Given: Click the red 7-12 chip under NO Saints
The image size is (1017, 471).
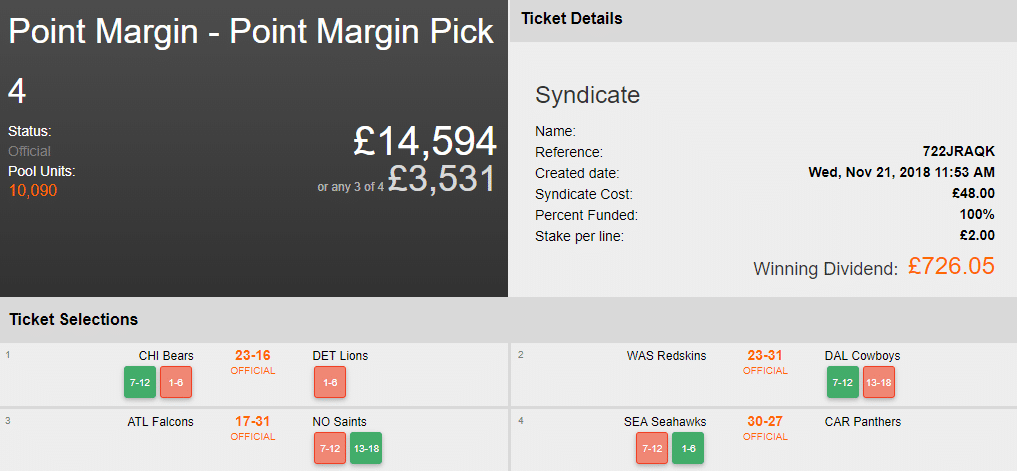Looking at the screenshot, I should coord(330,448).
